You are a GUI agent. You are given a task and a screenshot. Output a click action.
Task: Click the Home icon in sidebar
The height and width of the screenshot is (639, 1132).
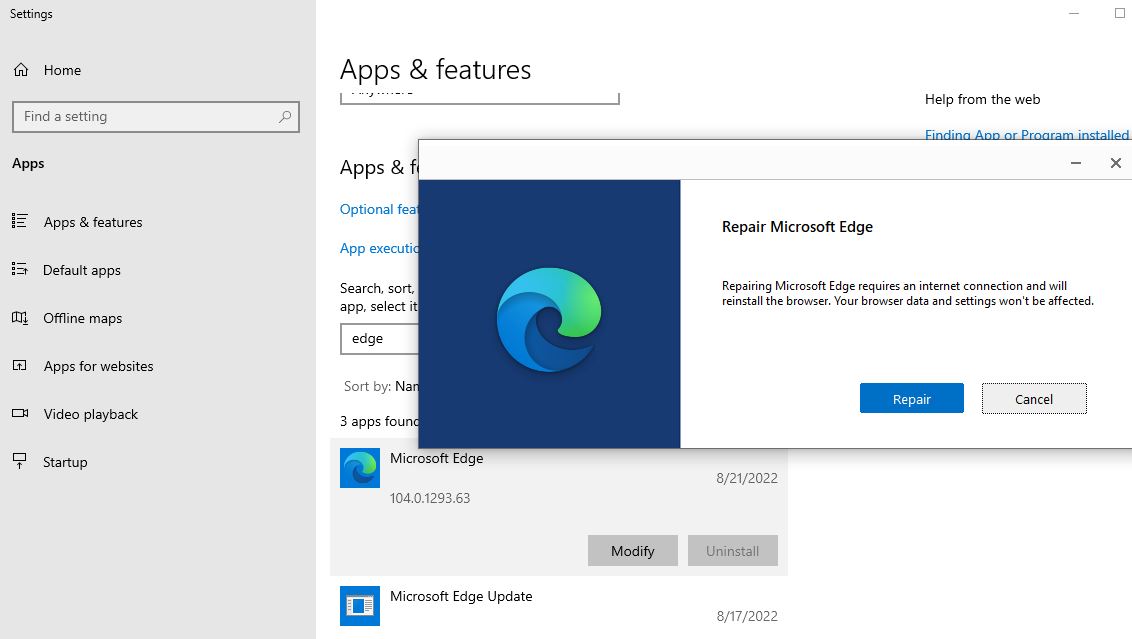click(20, 70)
